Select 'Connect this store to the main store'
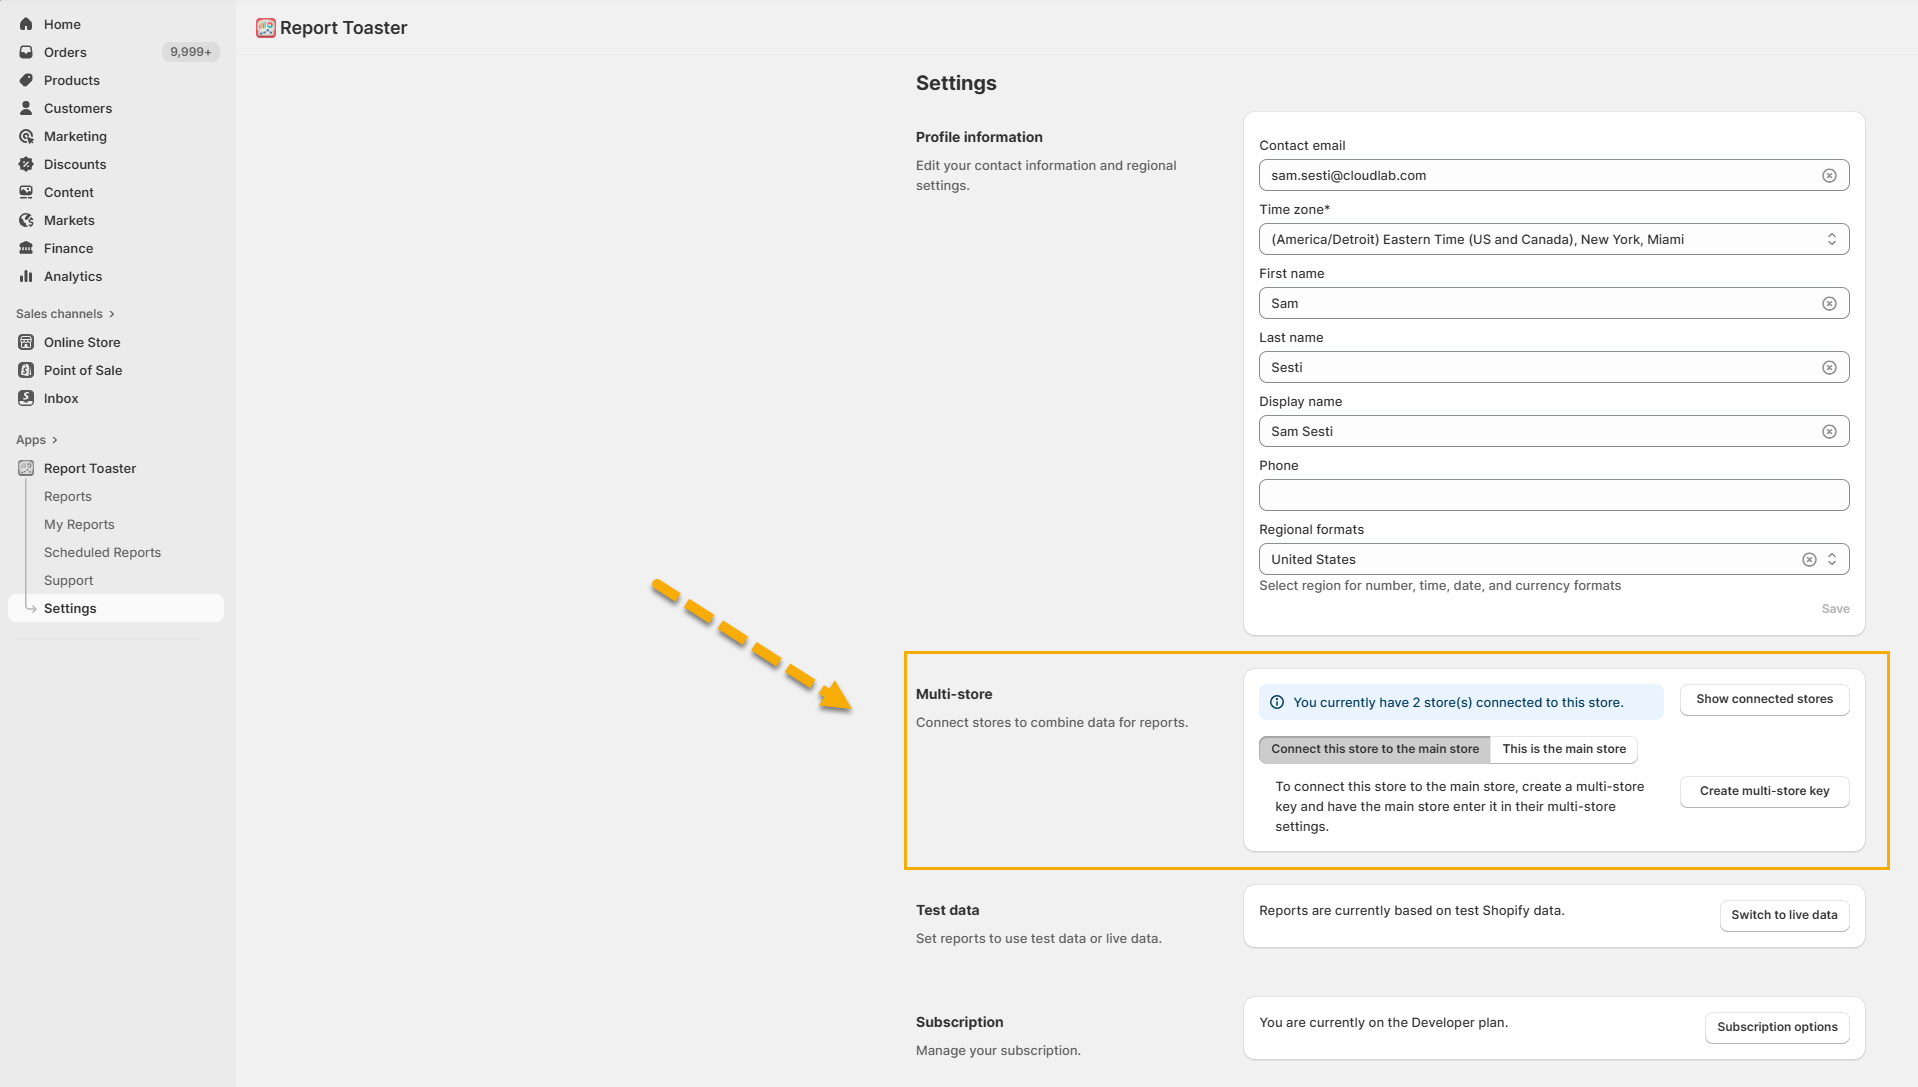 point(1374,749)
